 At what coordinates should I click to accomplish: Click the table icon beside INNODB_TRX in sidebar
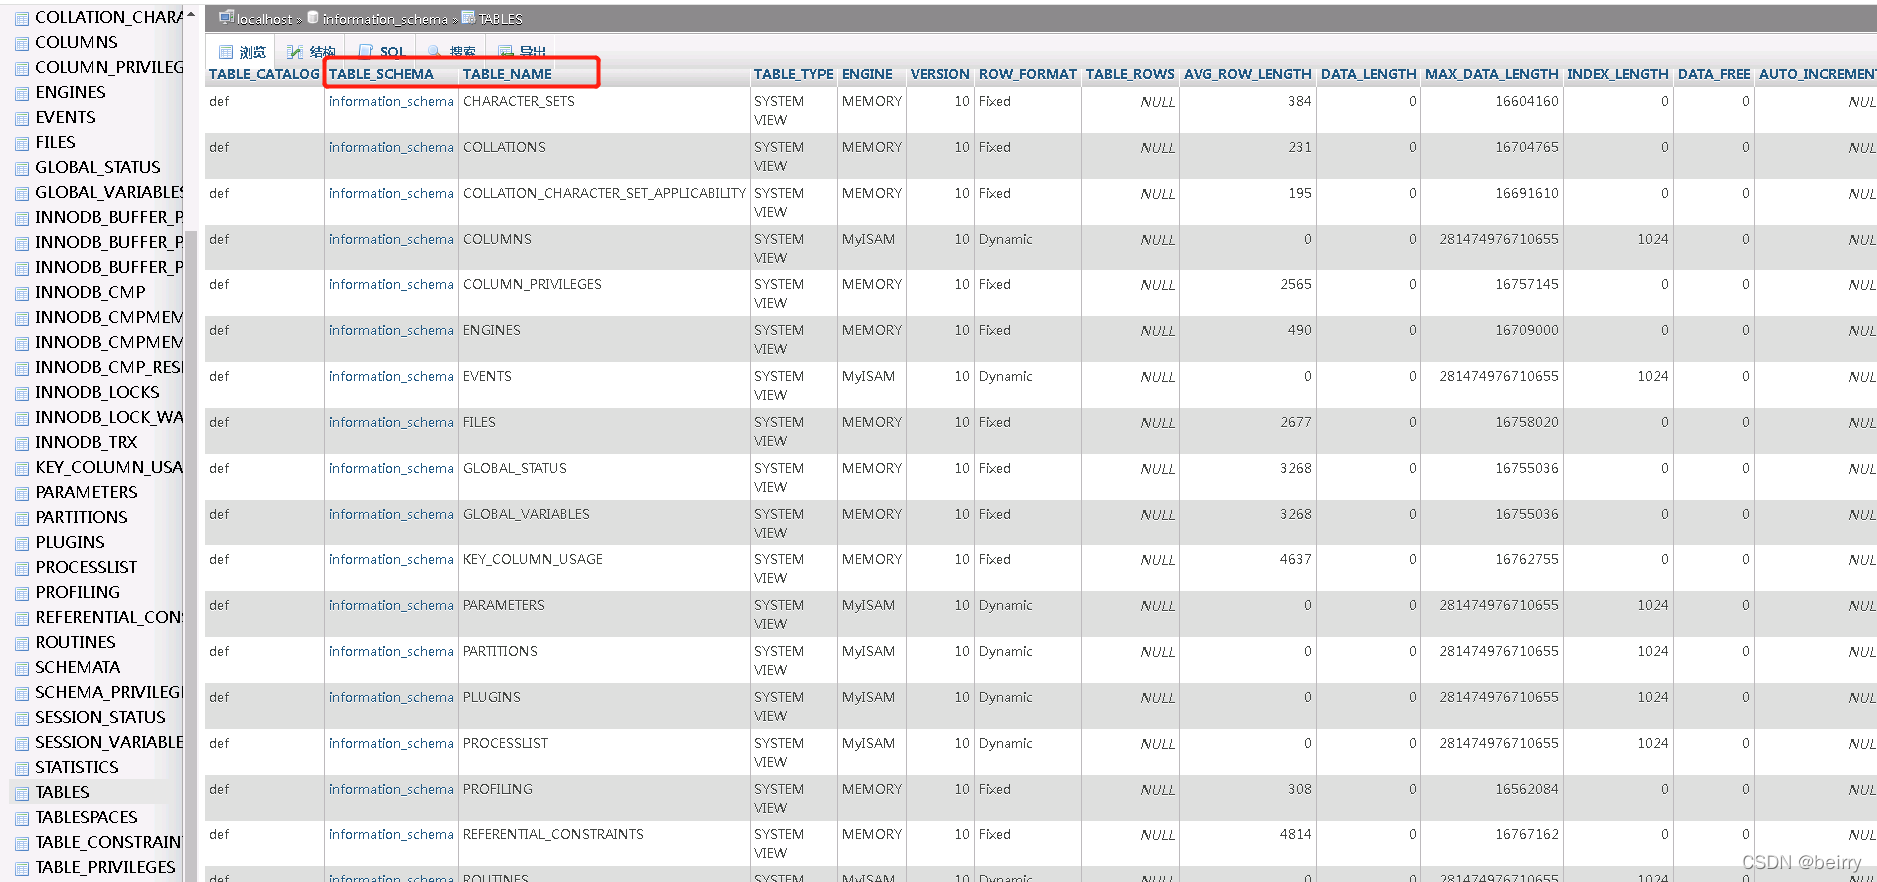pyautogui.click(x=22, y=443)
